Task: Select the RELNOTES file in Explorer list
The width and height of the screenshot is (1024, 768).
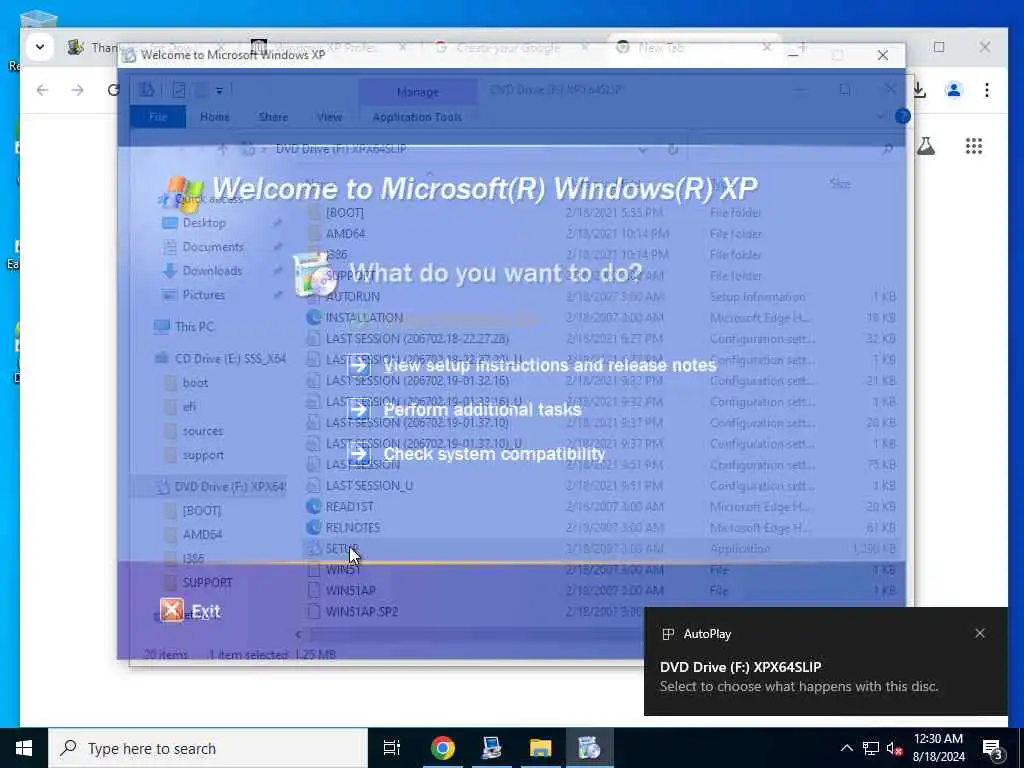Action: tap(353, 528)
